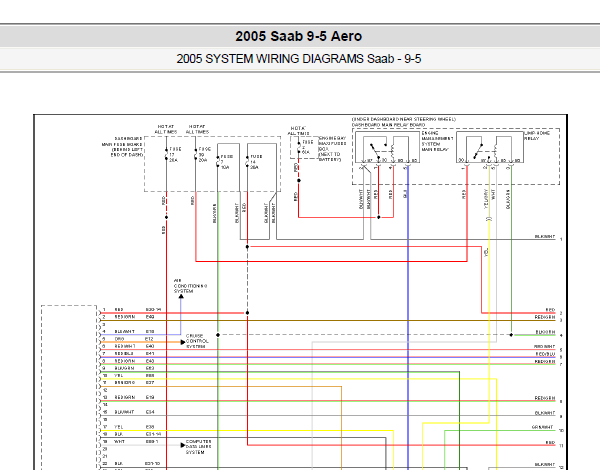Click the '2005 Saab 9-5 Aero' title
Screen dimensions: 600x470
click(x=298, y=36)
